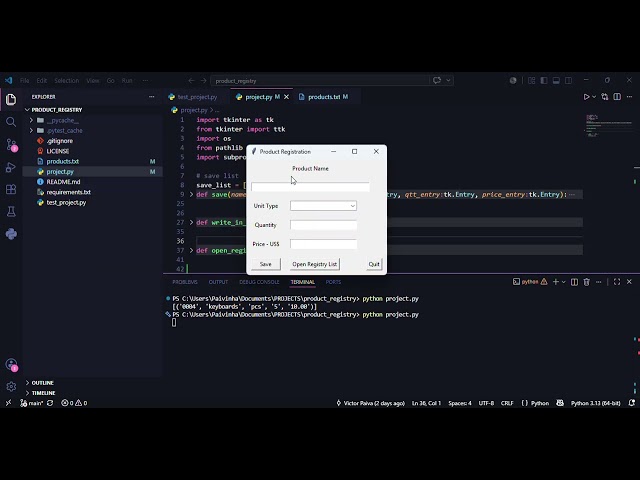Click the Quantity entry field
The height and width of the screenshot is (480, 640).
click(x=323, y=225)
